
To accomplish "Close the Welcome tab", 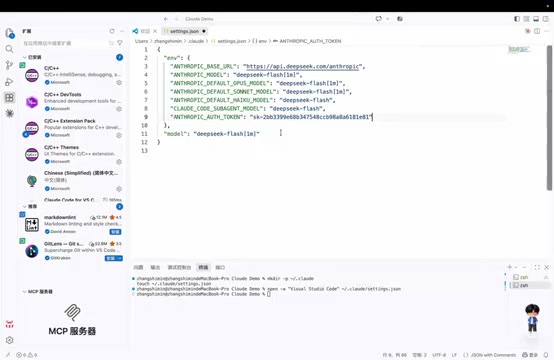I will coord(155,31).
